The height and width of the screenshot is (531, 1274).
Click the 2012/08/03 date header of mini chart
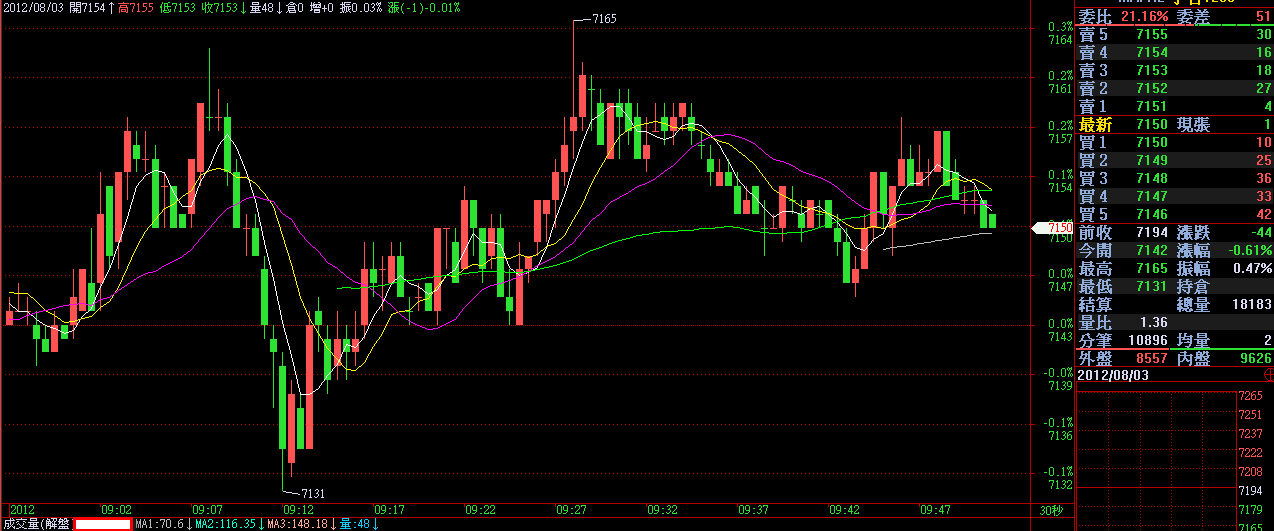pyautogui.click(x=1111, y=374)
